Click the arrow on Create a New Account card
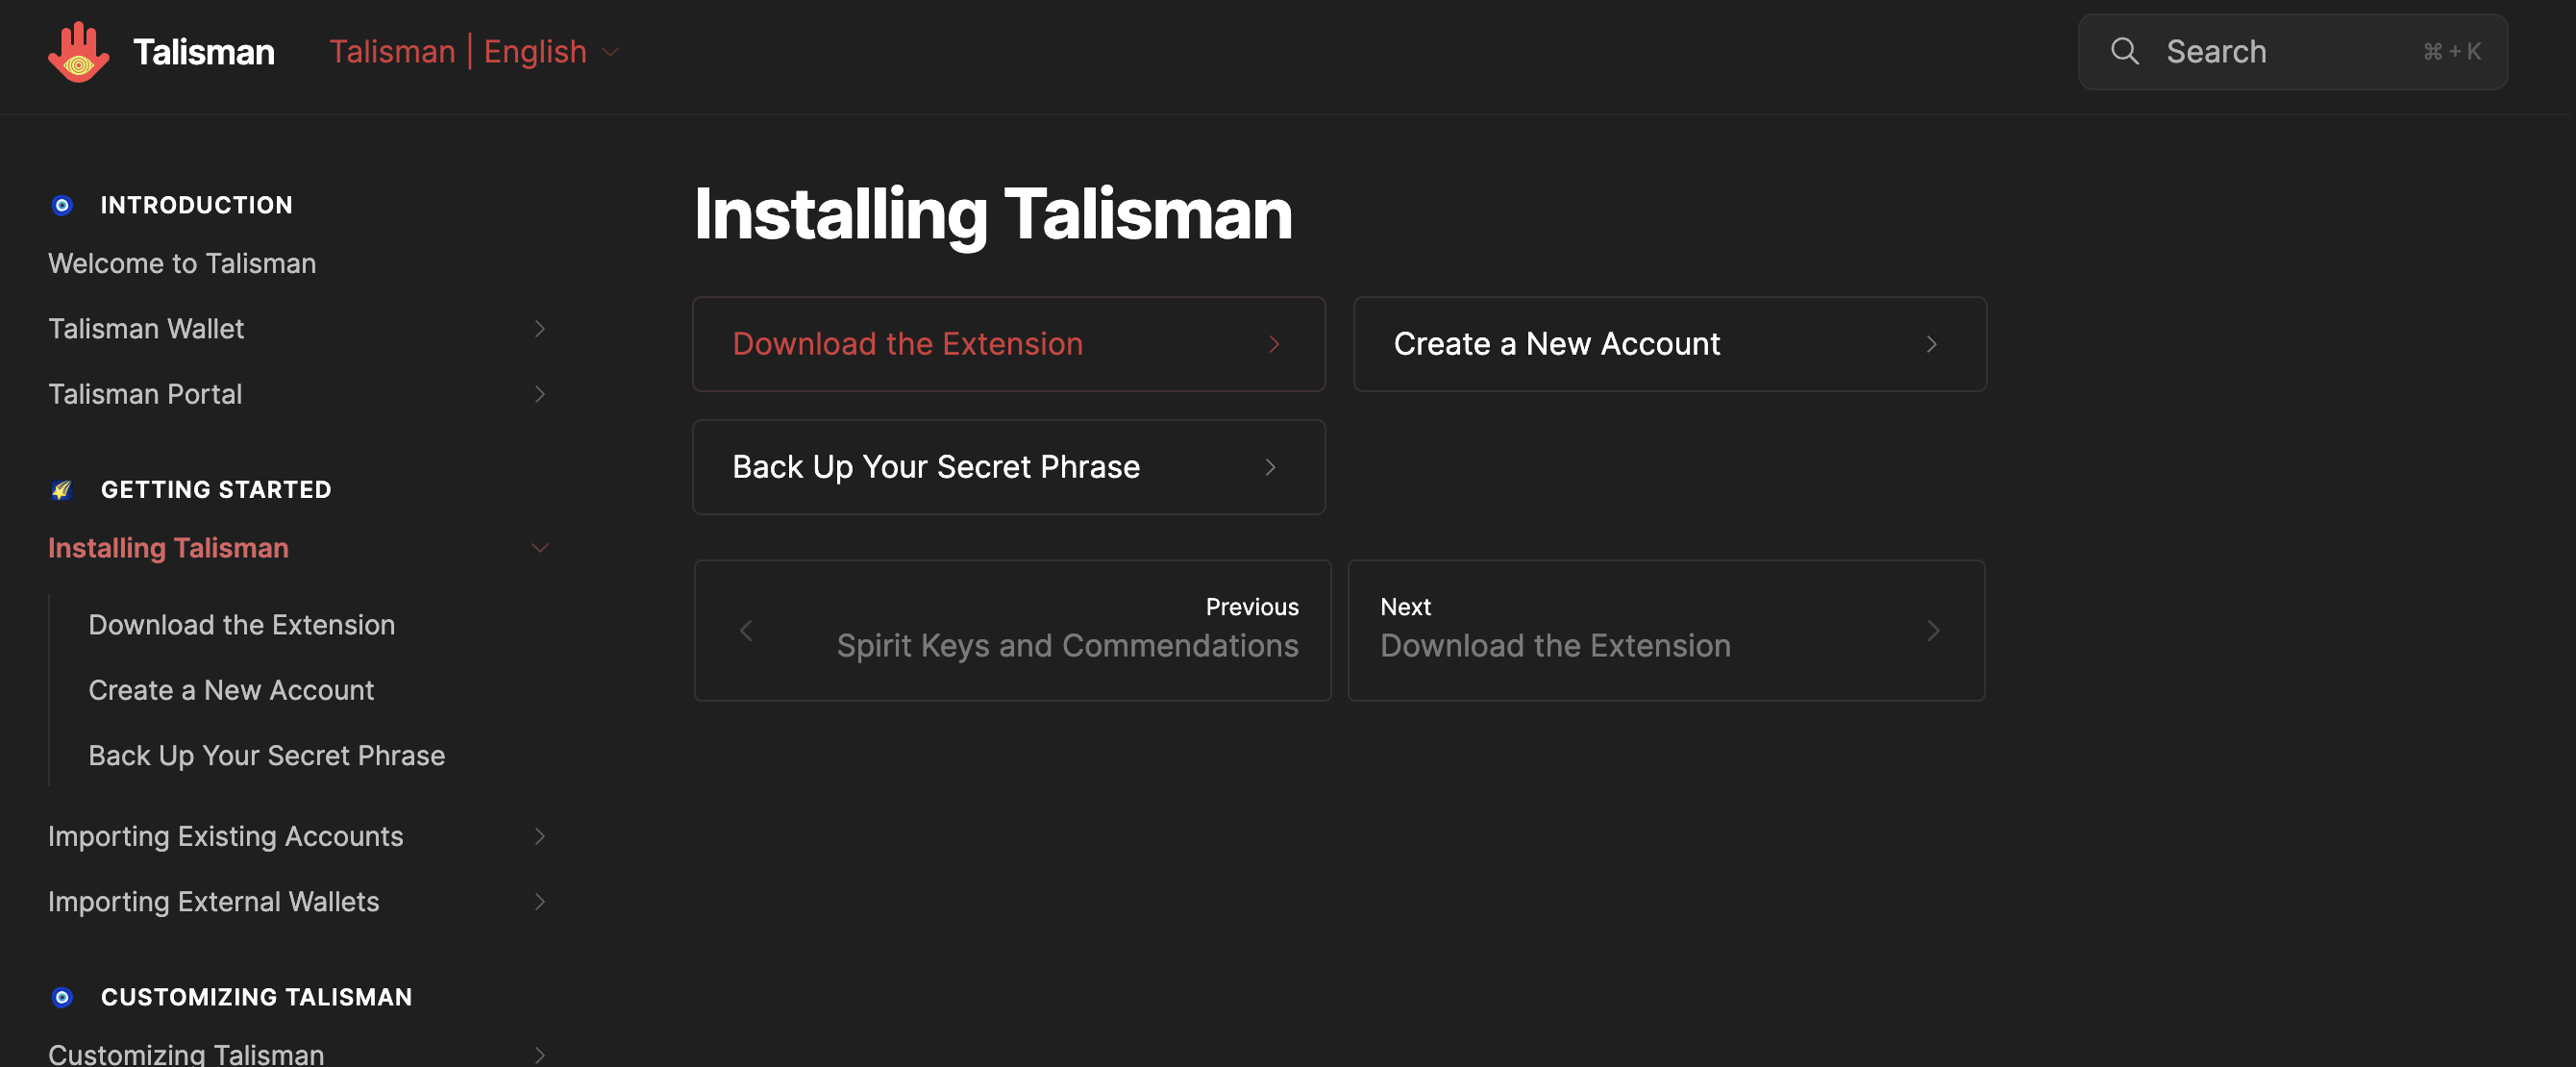Viewport: 2576px width, 1067px height. tap(1931, 344)
